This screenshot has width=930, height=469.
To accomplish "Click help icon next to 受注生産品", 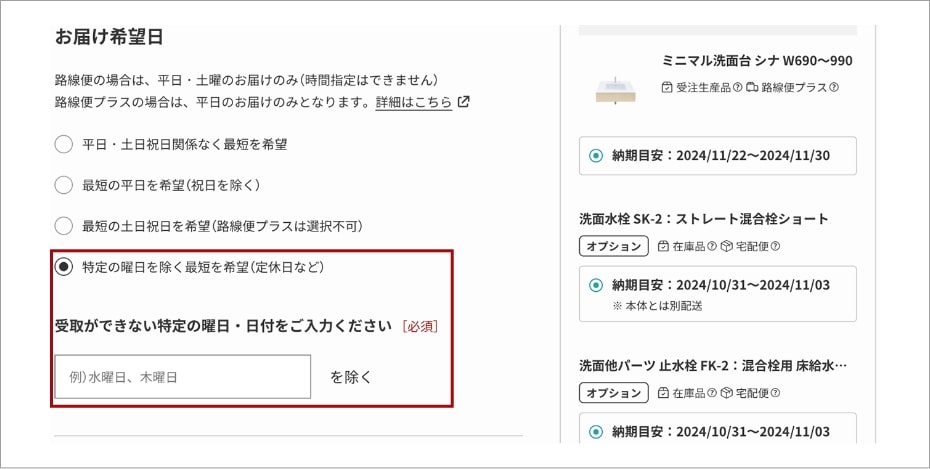I will pos(737,87).
